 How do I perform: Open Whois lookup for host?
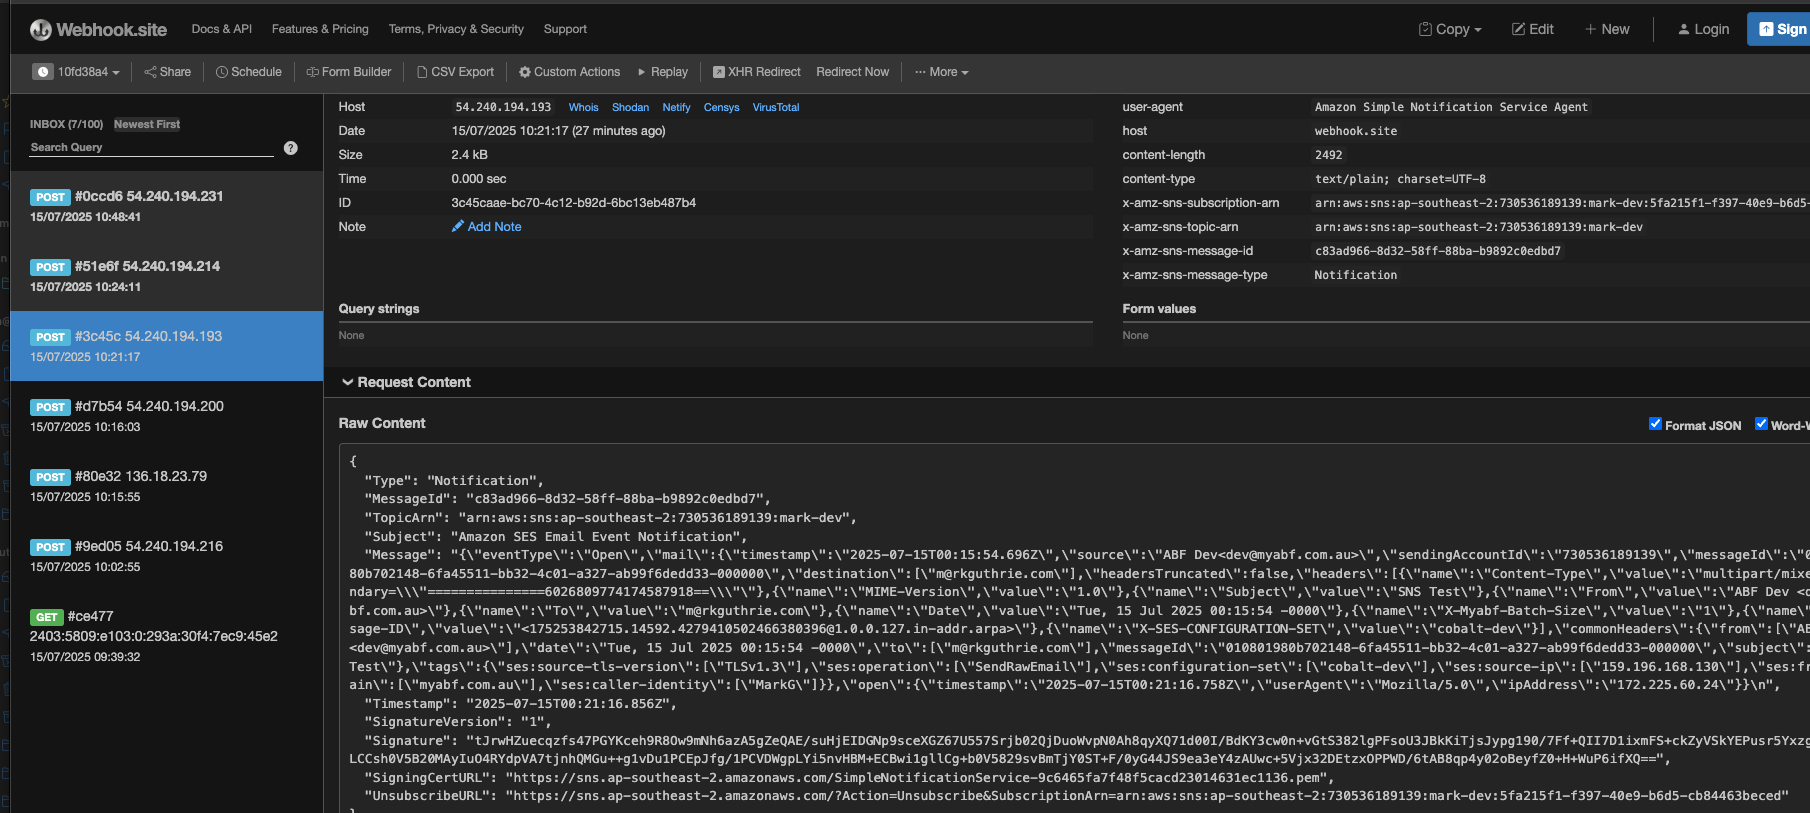pyautogui.click(x=583, y=107)
